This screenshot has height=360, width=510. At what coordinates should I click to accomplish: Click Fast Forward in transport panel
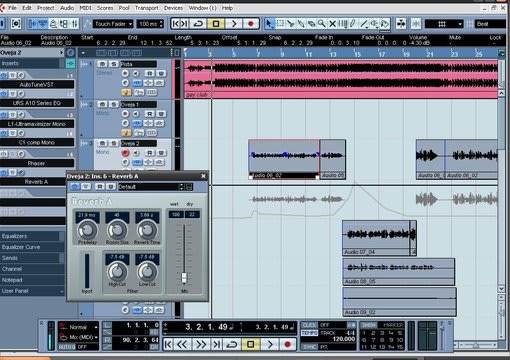(x=200, y=344)
